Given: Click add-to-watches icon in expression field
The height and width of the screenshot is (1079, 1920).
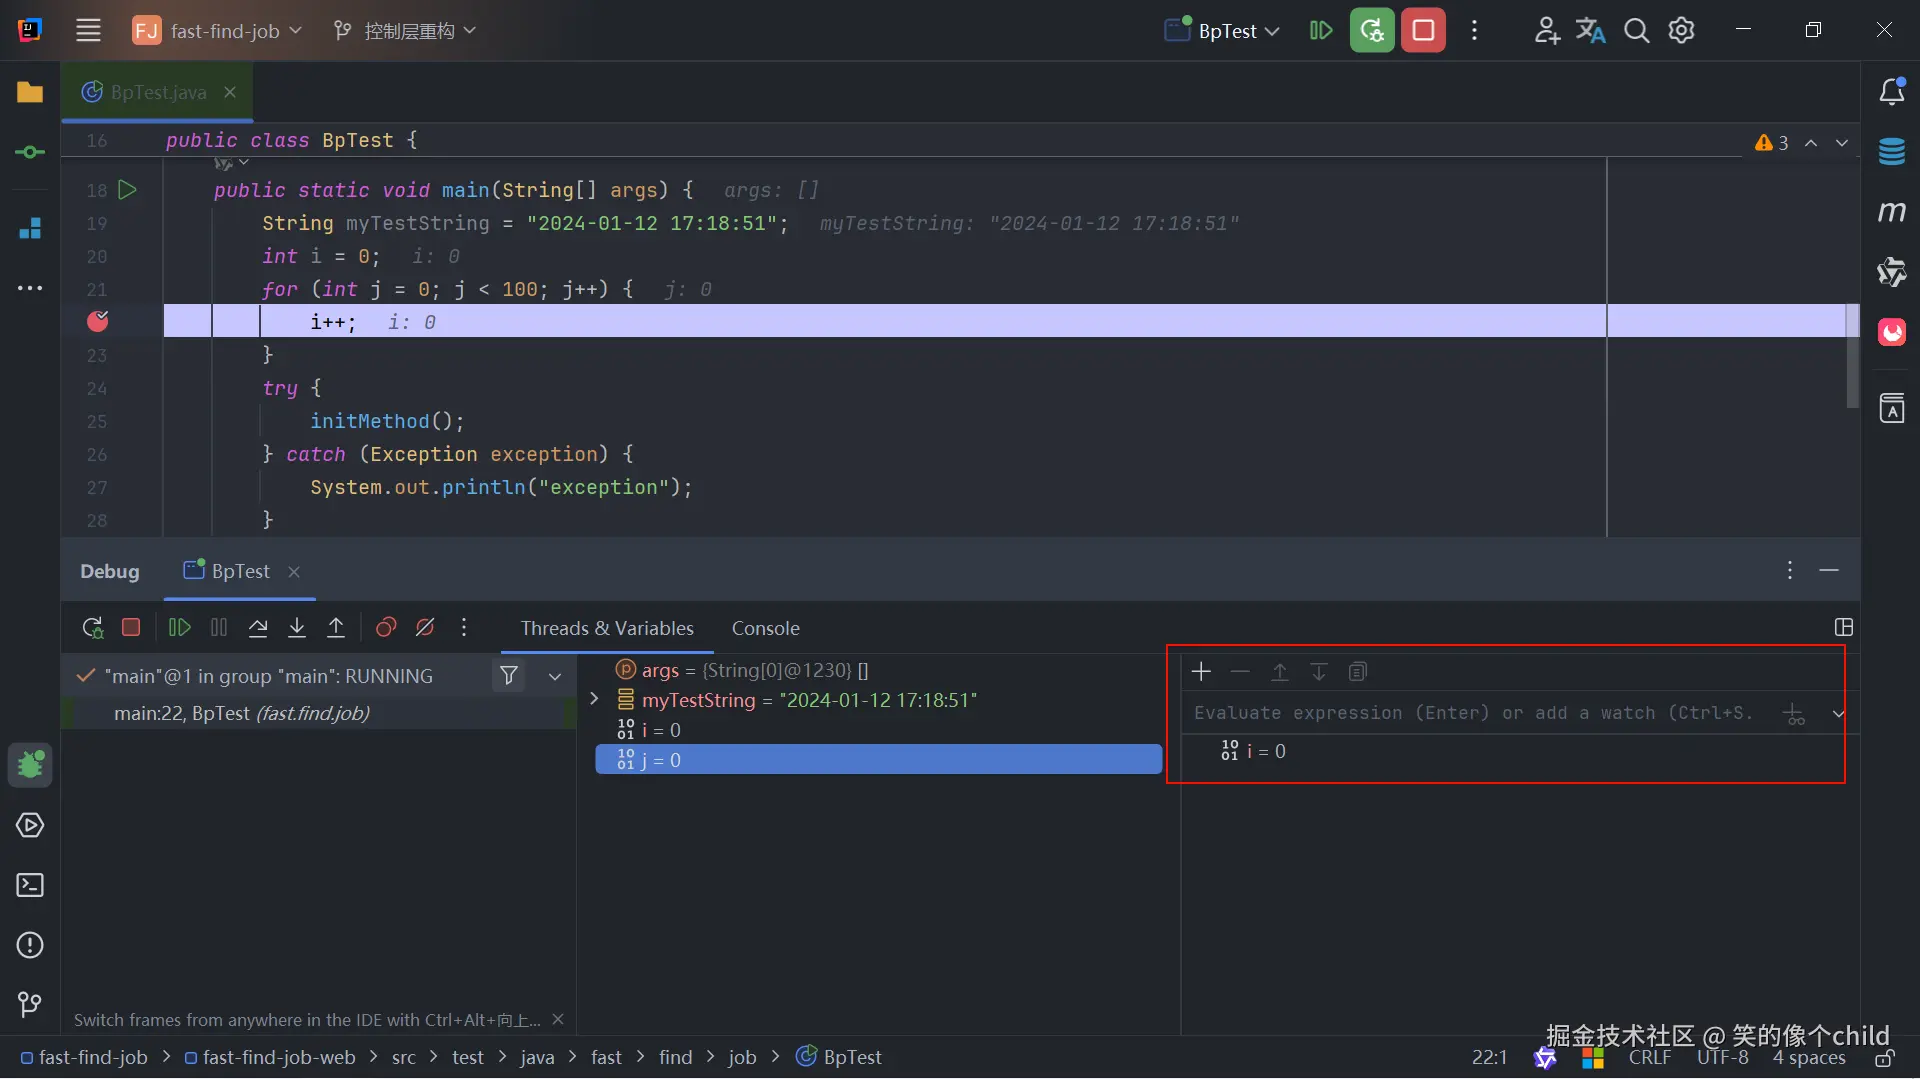Looking at the screenshot, I should pyautogui.click(x=1795, y=713).
